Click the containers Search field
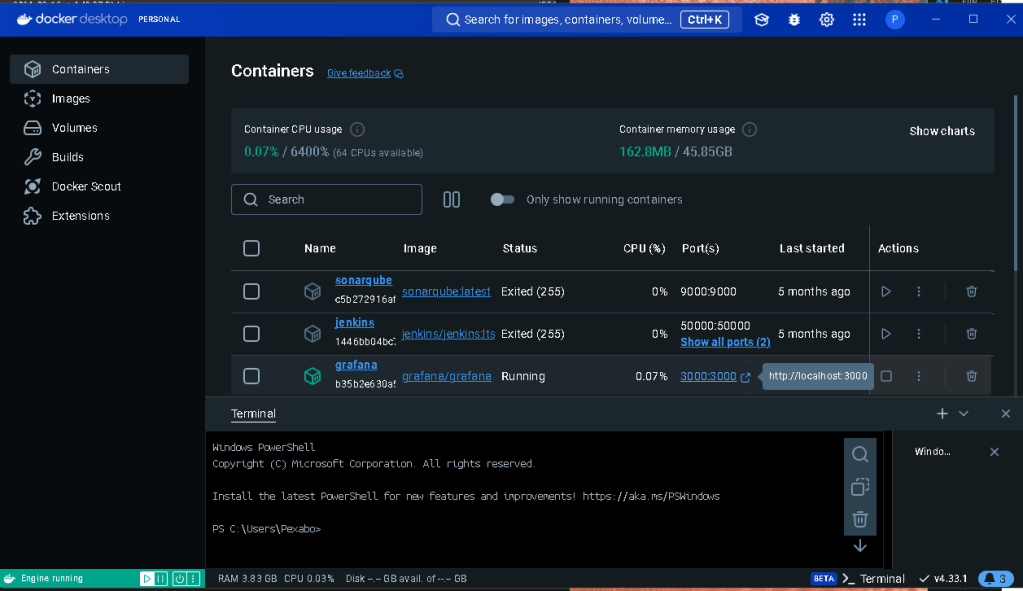The height and width of the screenshot is (591, 1023). [326, 200]
